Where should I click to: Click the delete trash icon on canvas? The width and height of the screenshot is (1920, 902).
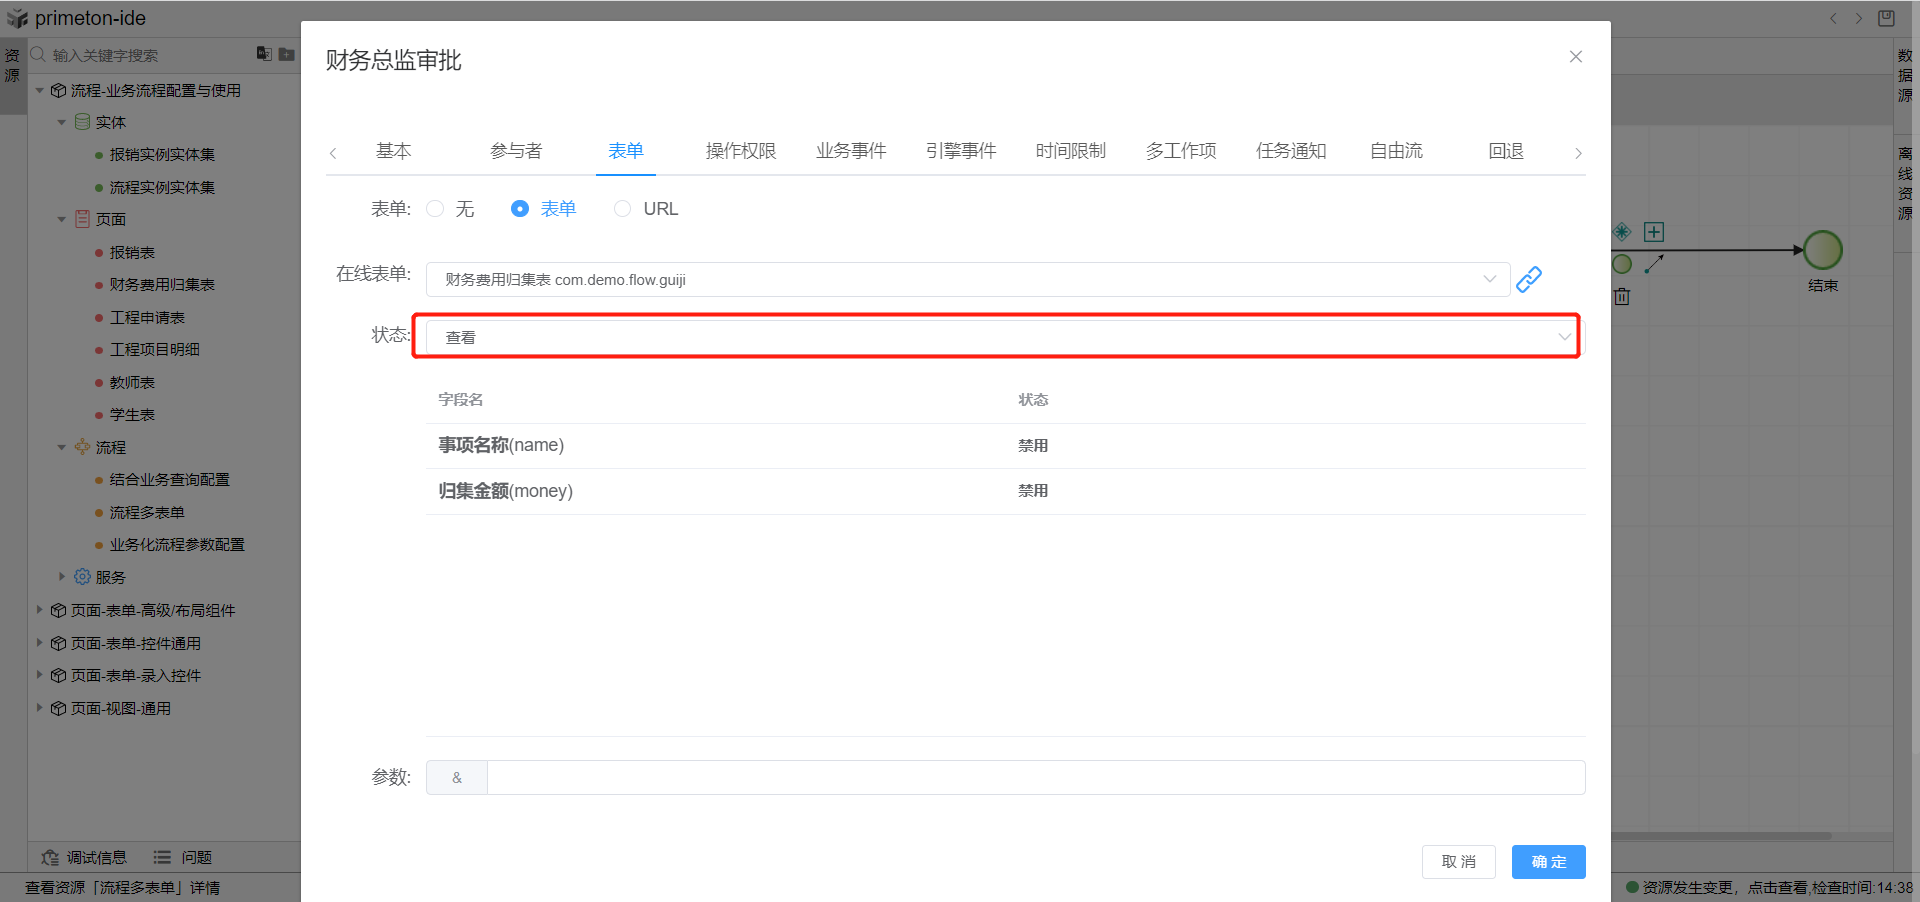pos(1622,297)
